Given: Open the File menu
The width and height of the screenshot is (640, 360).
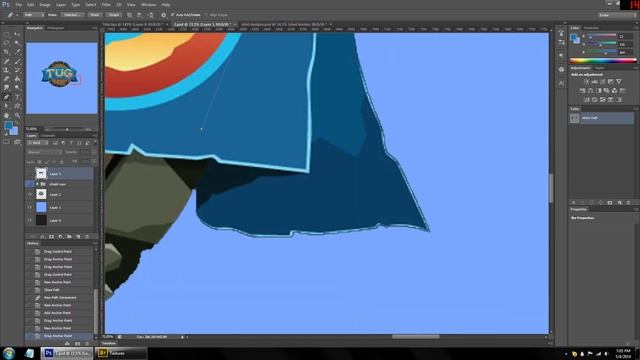Looking at the screenshot, I should (x=18, y=4).
